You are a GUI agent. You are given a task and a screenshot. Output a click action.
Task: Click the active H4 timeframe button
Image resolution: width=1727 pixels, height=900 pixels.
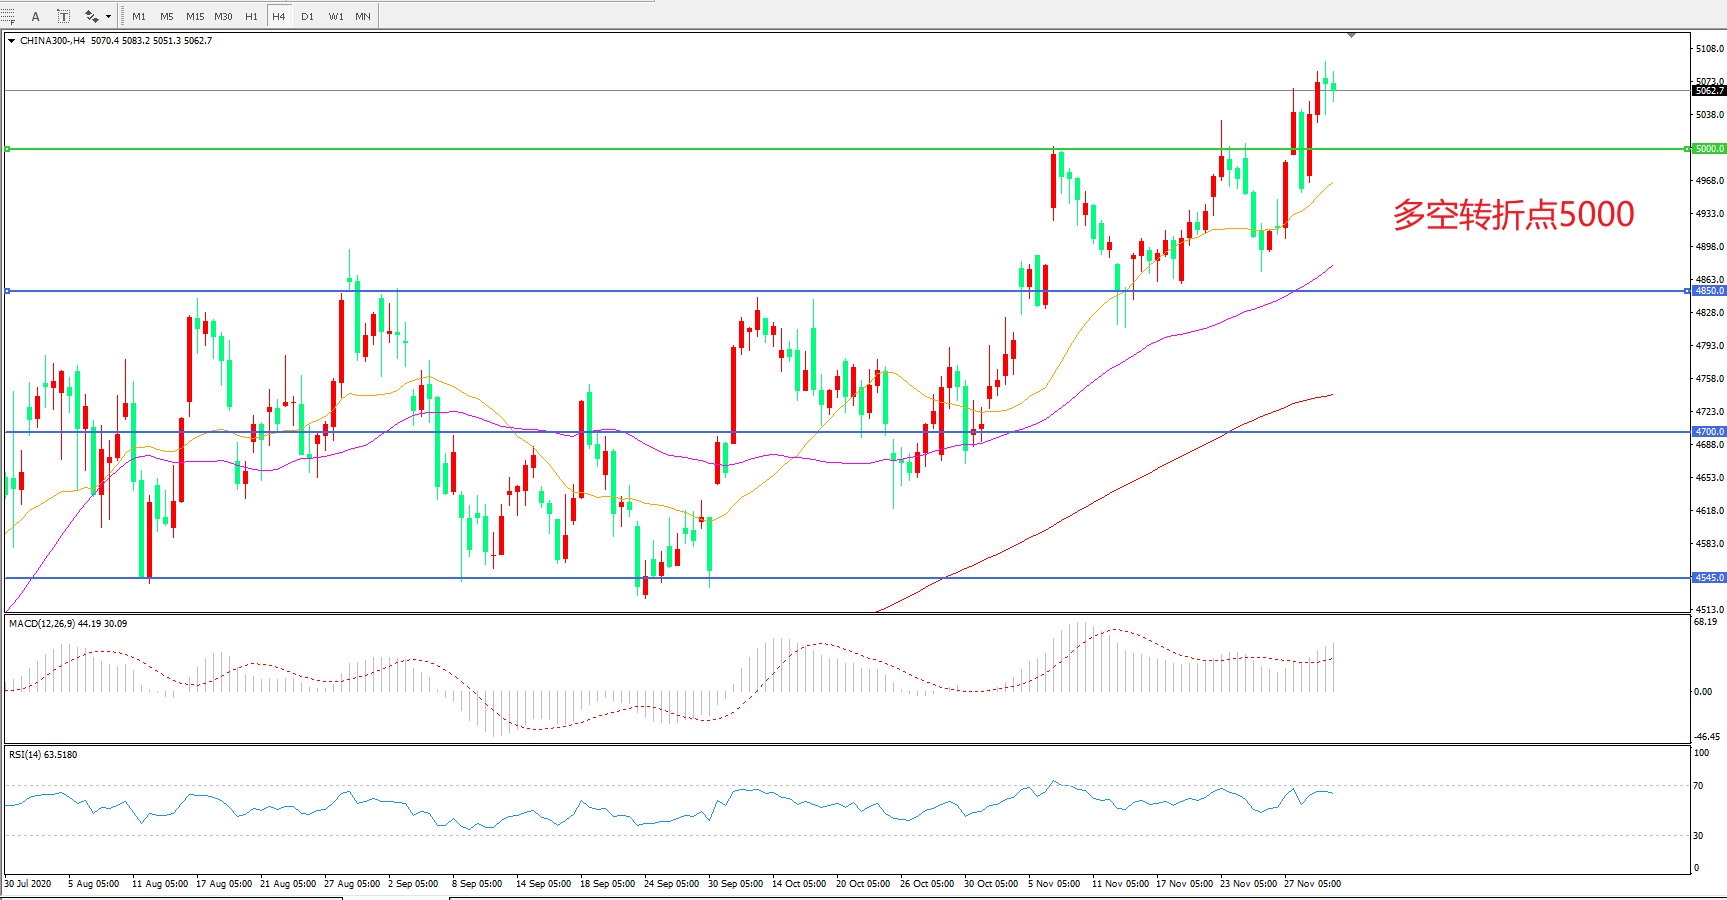(x=279, y=16)
